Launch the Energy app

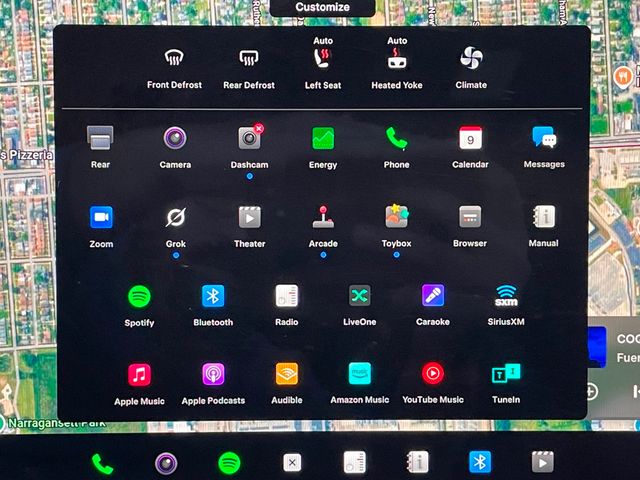click(x=323, y=138)
